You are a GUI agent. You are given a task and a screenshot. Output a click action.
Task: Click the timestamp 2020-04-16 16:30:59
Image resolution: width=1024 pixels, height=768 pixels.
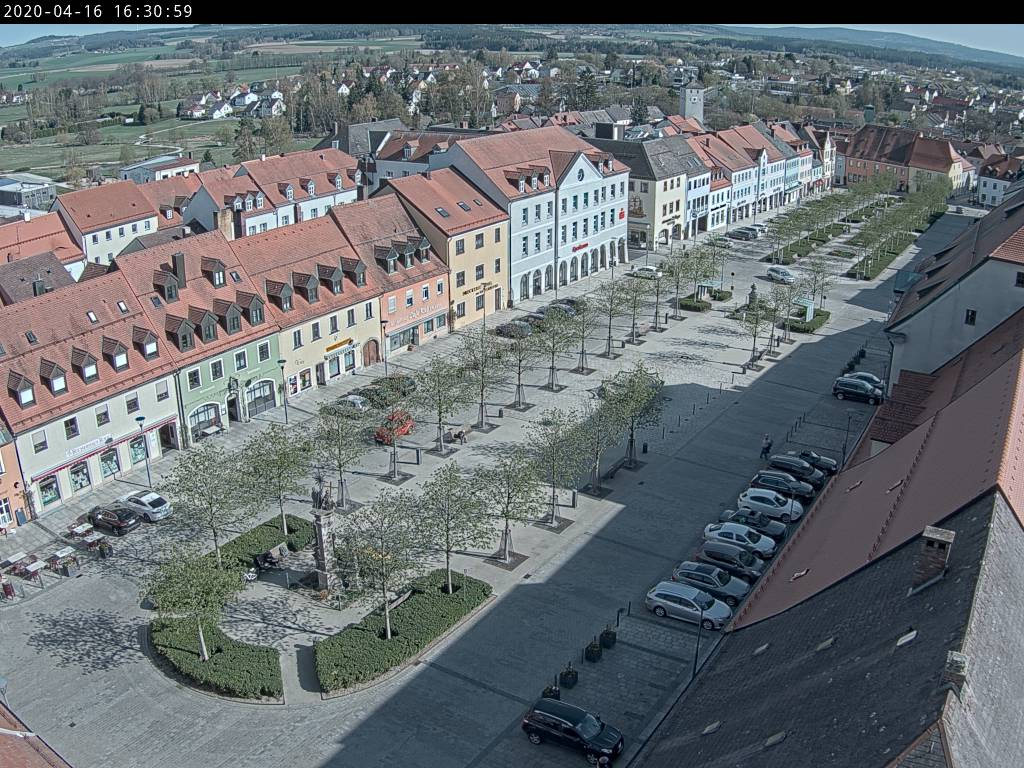click(x=98, y=11)
